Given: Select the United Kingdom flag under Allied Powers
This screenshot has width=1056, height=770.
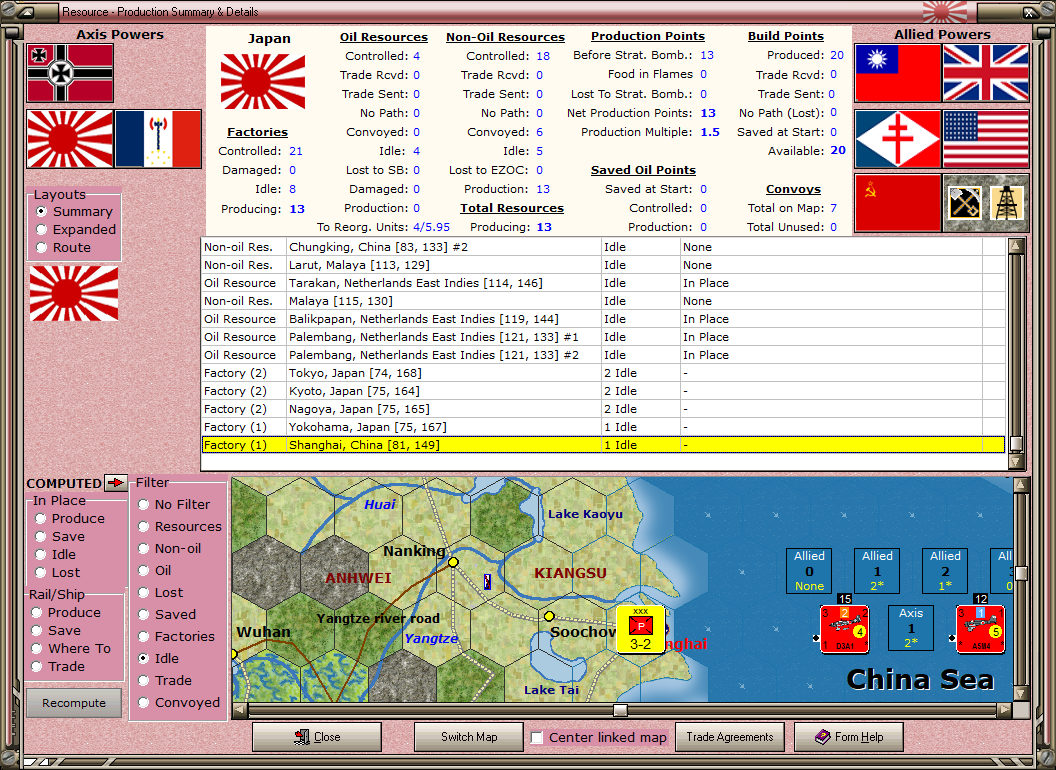Looking at the screenshot, I should point(986,73).
